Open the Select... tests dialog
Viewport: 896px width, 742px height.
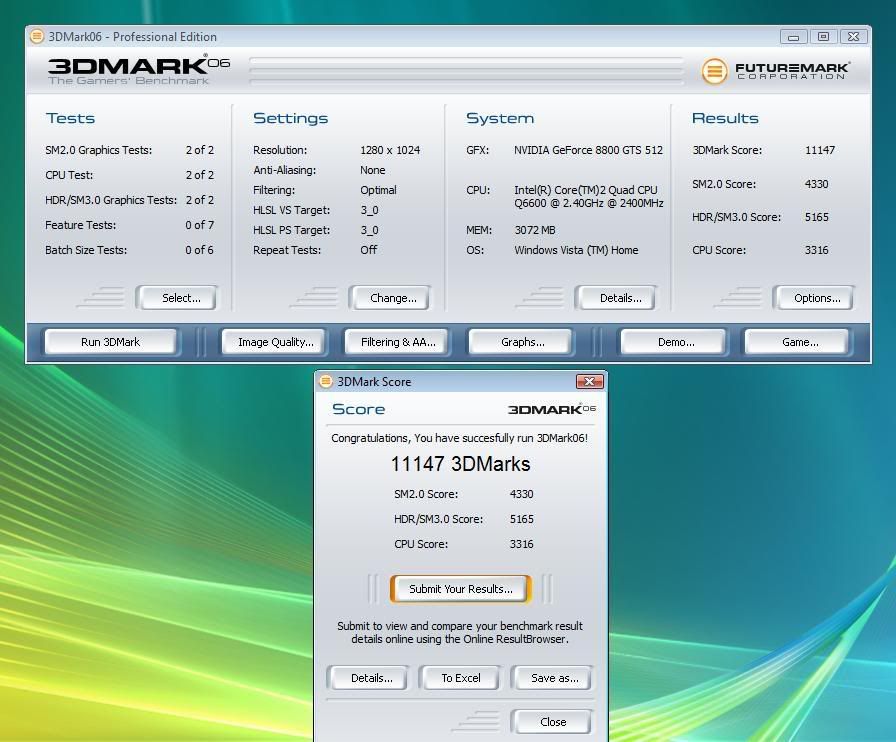click(177, 298)
